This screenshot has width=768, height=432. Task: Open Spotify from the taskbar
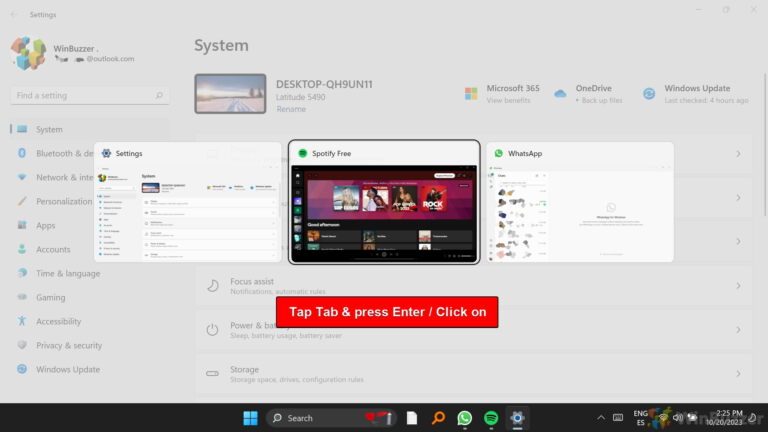pos(491,418)
